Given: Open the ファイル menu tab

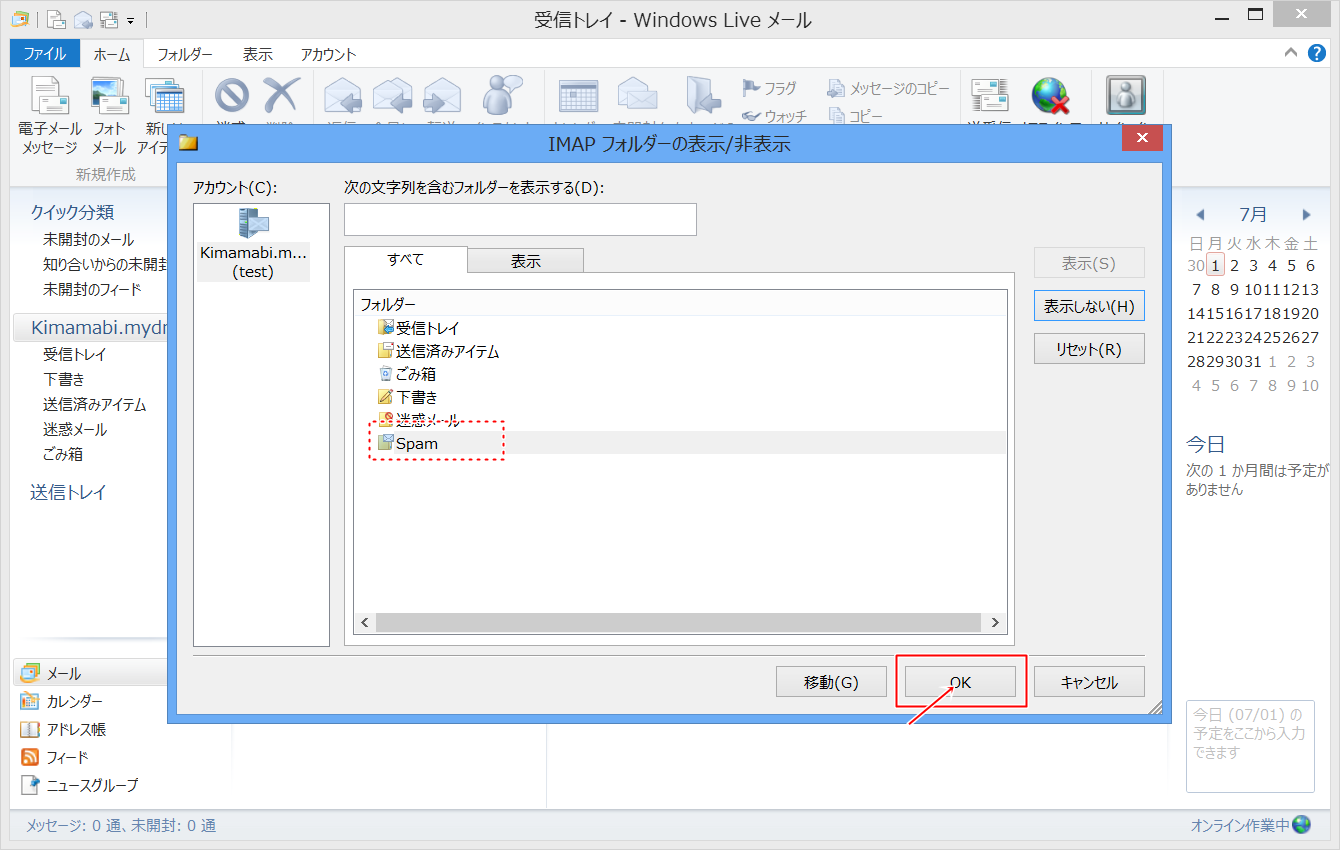Looking at the screenshot, I should [x=45, y=54].
